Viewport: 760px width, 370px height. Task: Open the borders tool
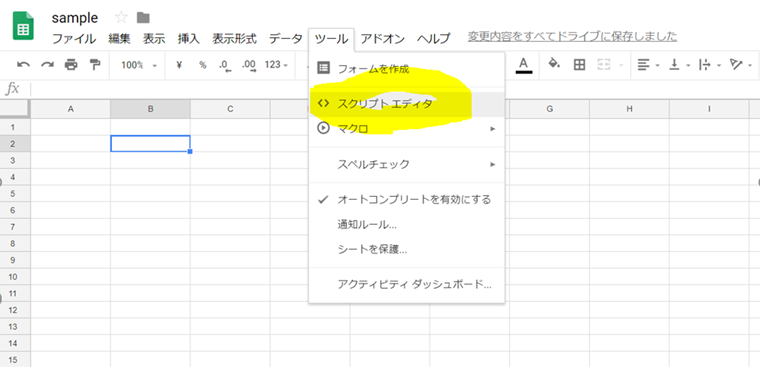click(x=579, y=64)
